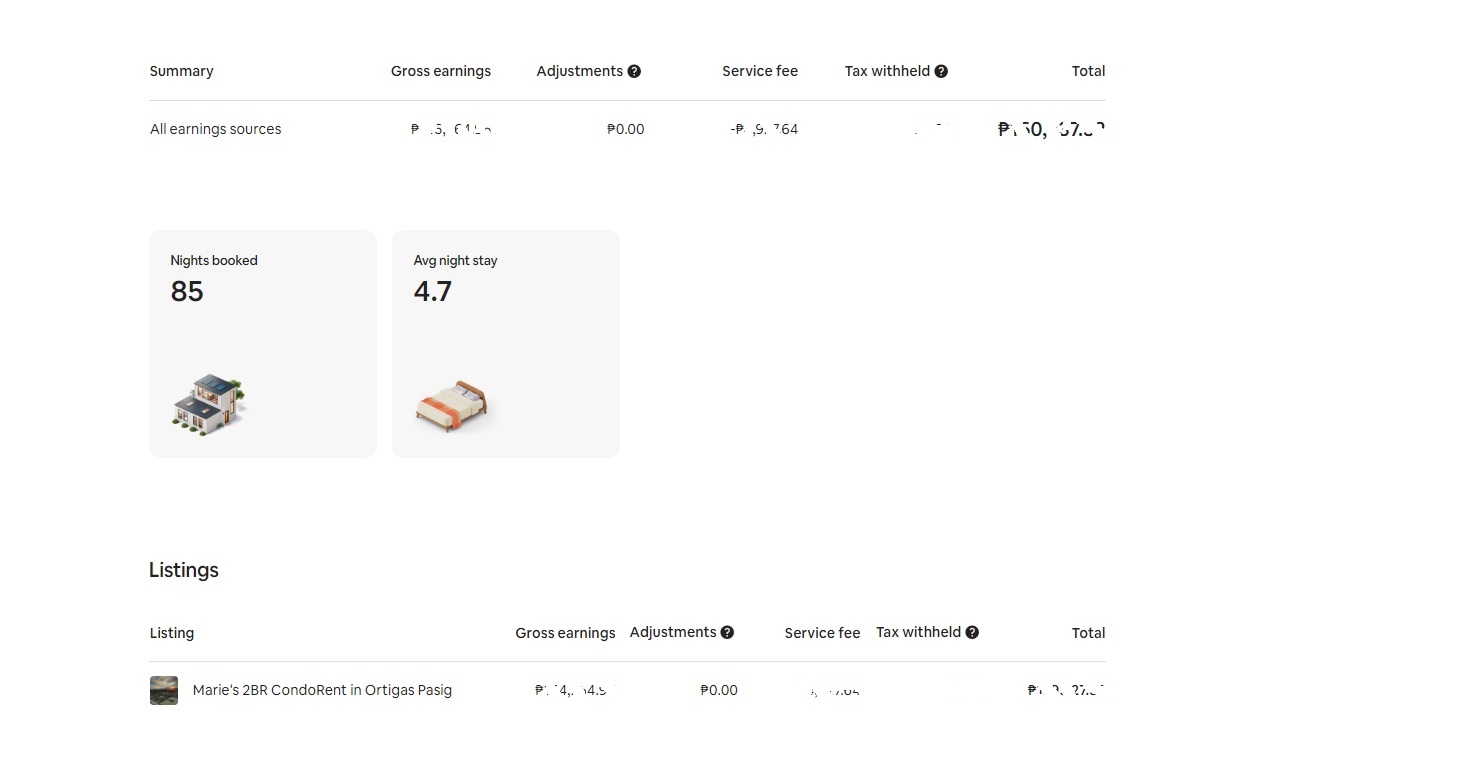Screen dimensions: 1463x767
Task: Click the Total header in Listings table
Action: (1088, 633)
